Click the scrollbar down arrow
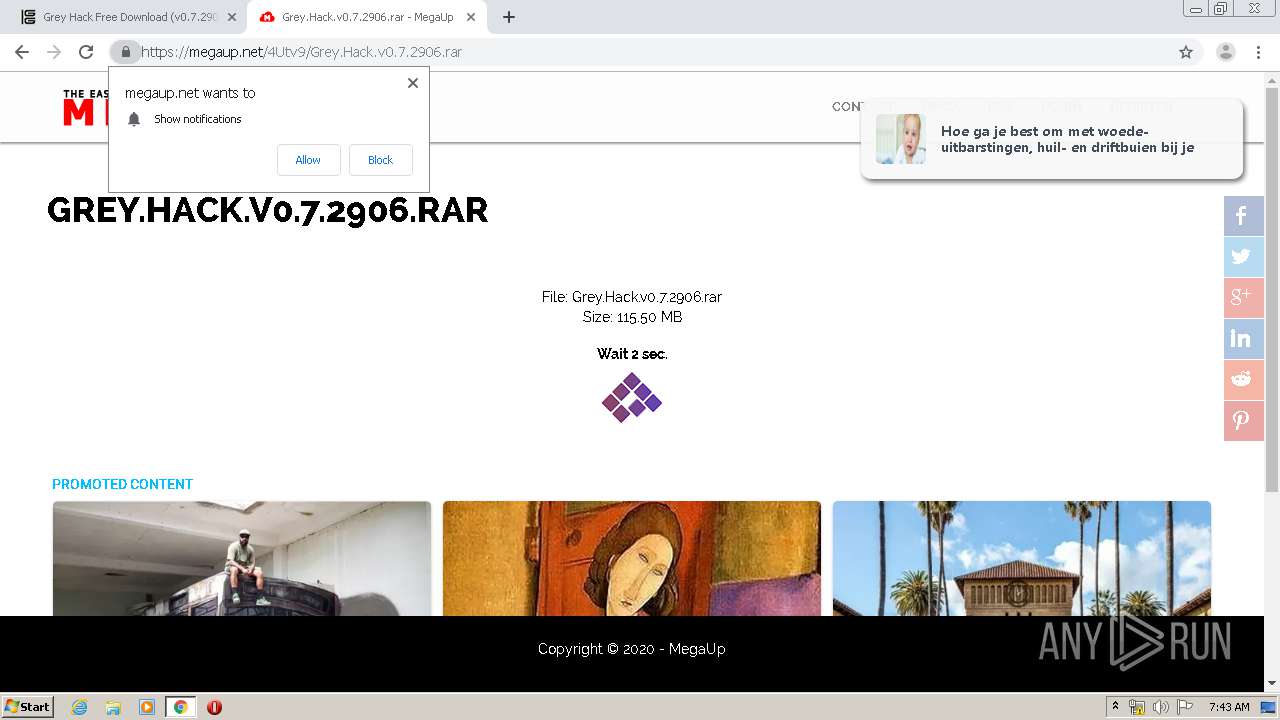 click(x=1272, y=683)
